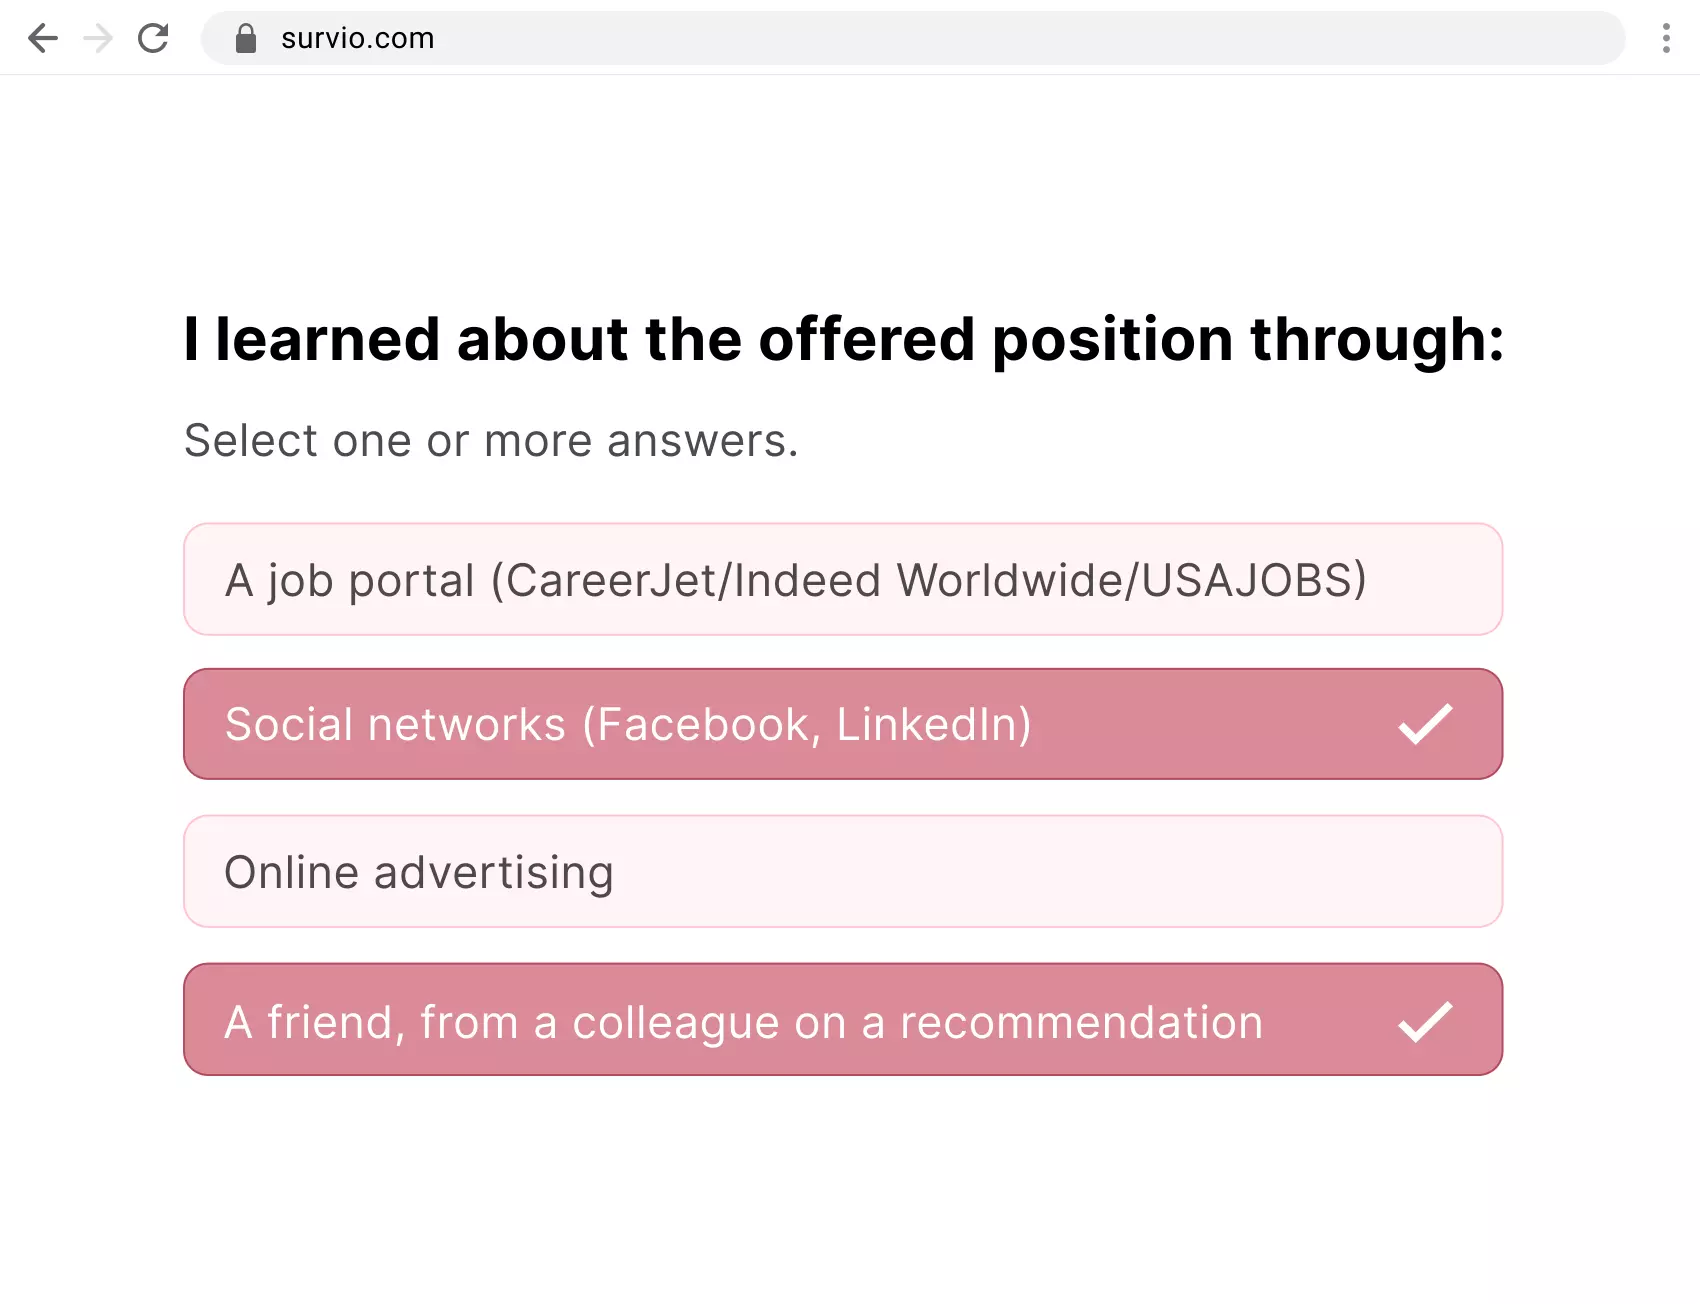Click the CareerJet/Indeed Worldwide/USAJOBS label text
This screenshot has width=1700, height=1304.
[x=797, y=580]
